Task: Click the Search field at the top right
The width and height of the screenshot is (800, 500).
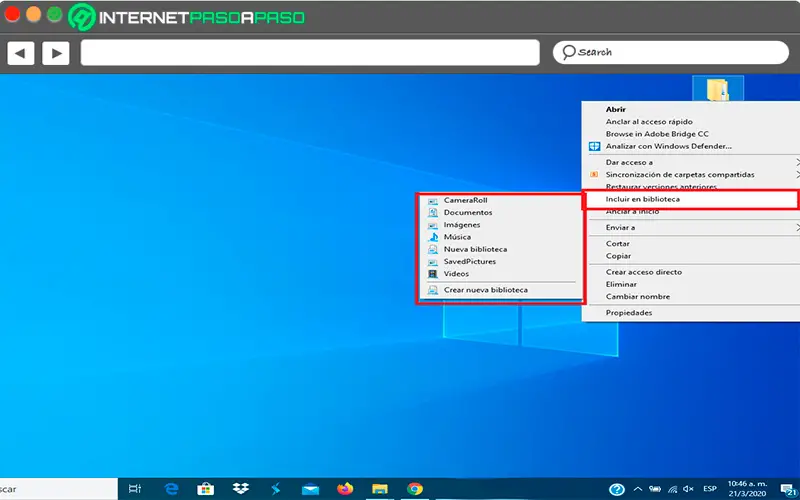Action: pos(671,53)
